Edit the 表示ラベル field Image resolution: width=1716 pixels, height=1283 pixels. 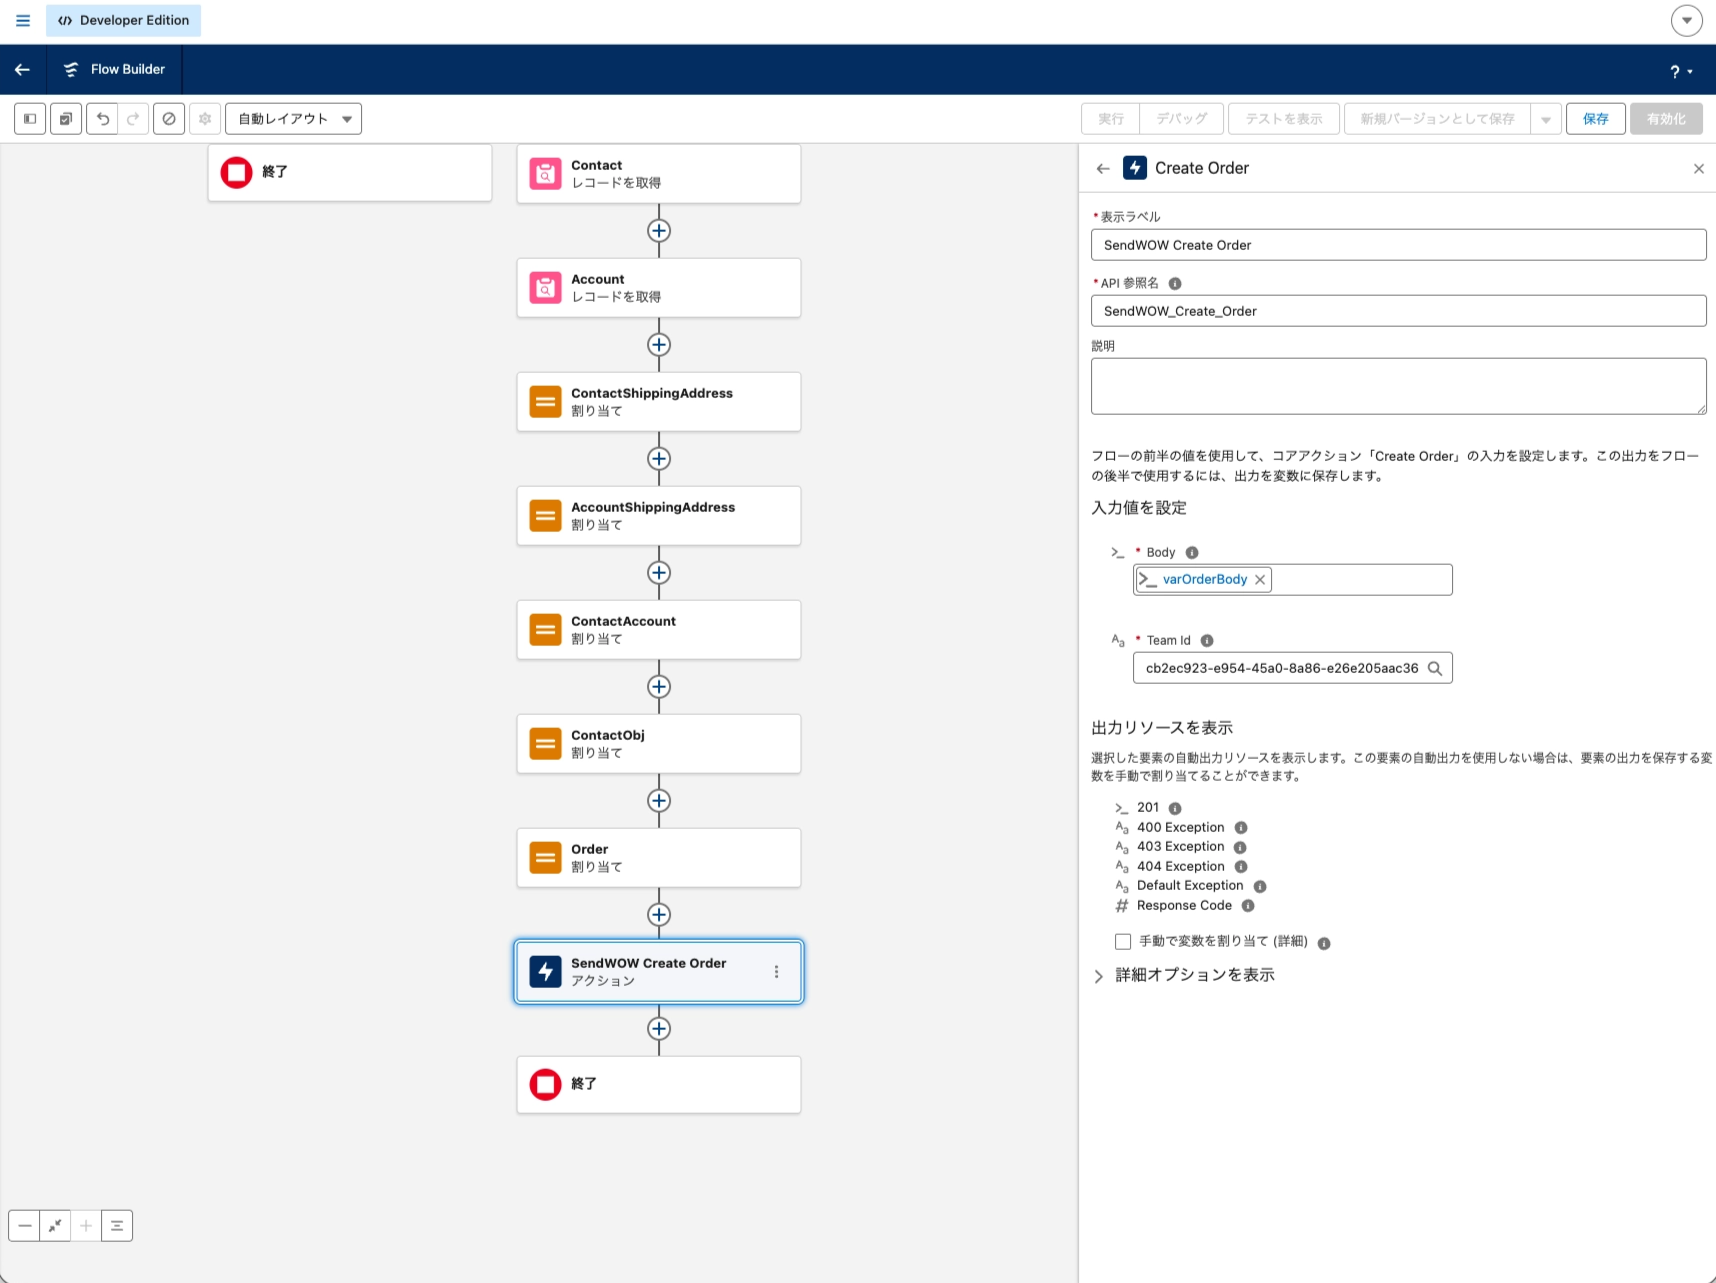[1398, 245]
